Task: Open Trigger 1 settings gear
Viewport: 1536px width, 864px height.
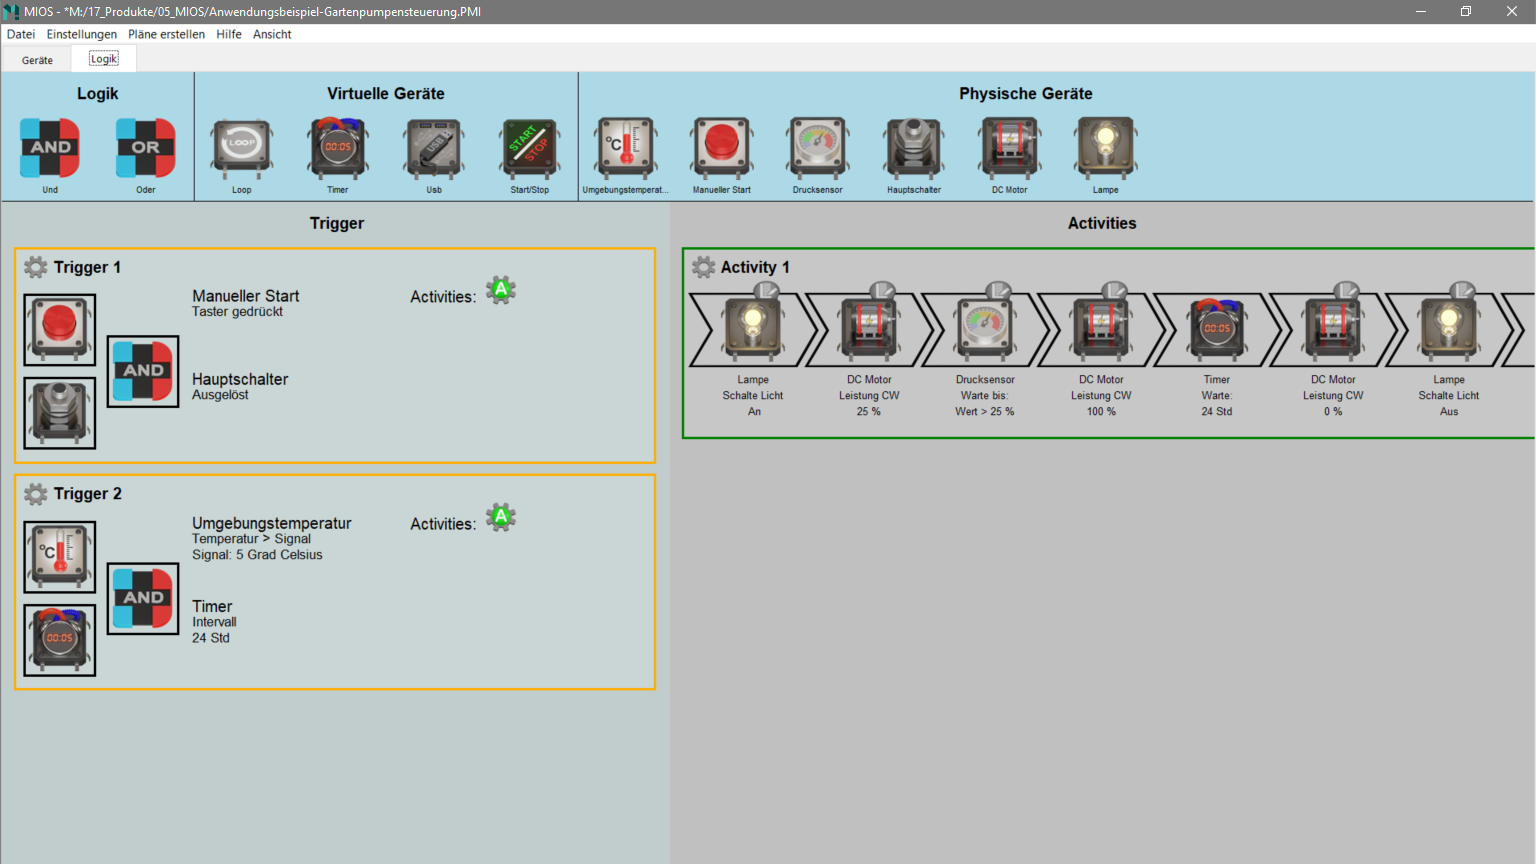Action: 36,267
